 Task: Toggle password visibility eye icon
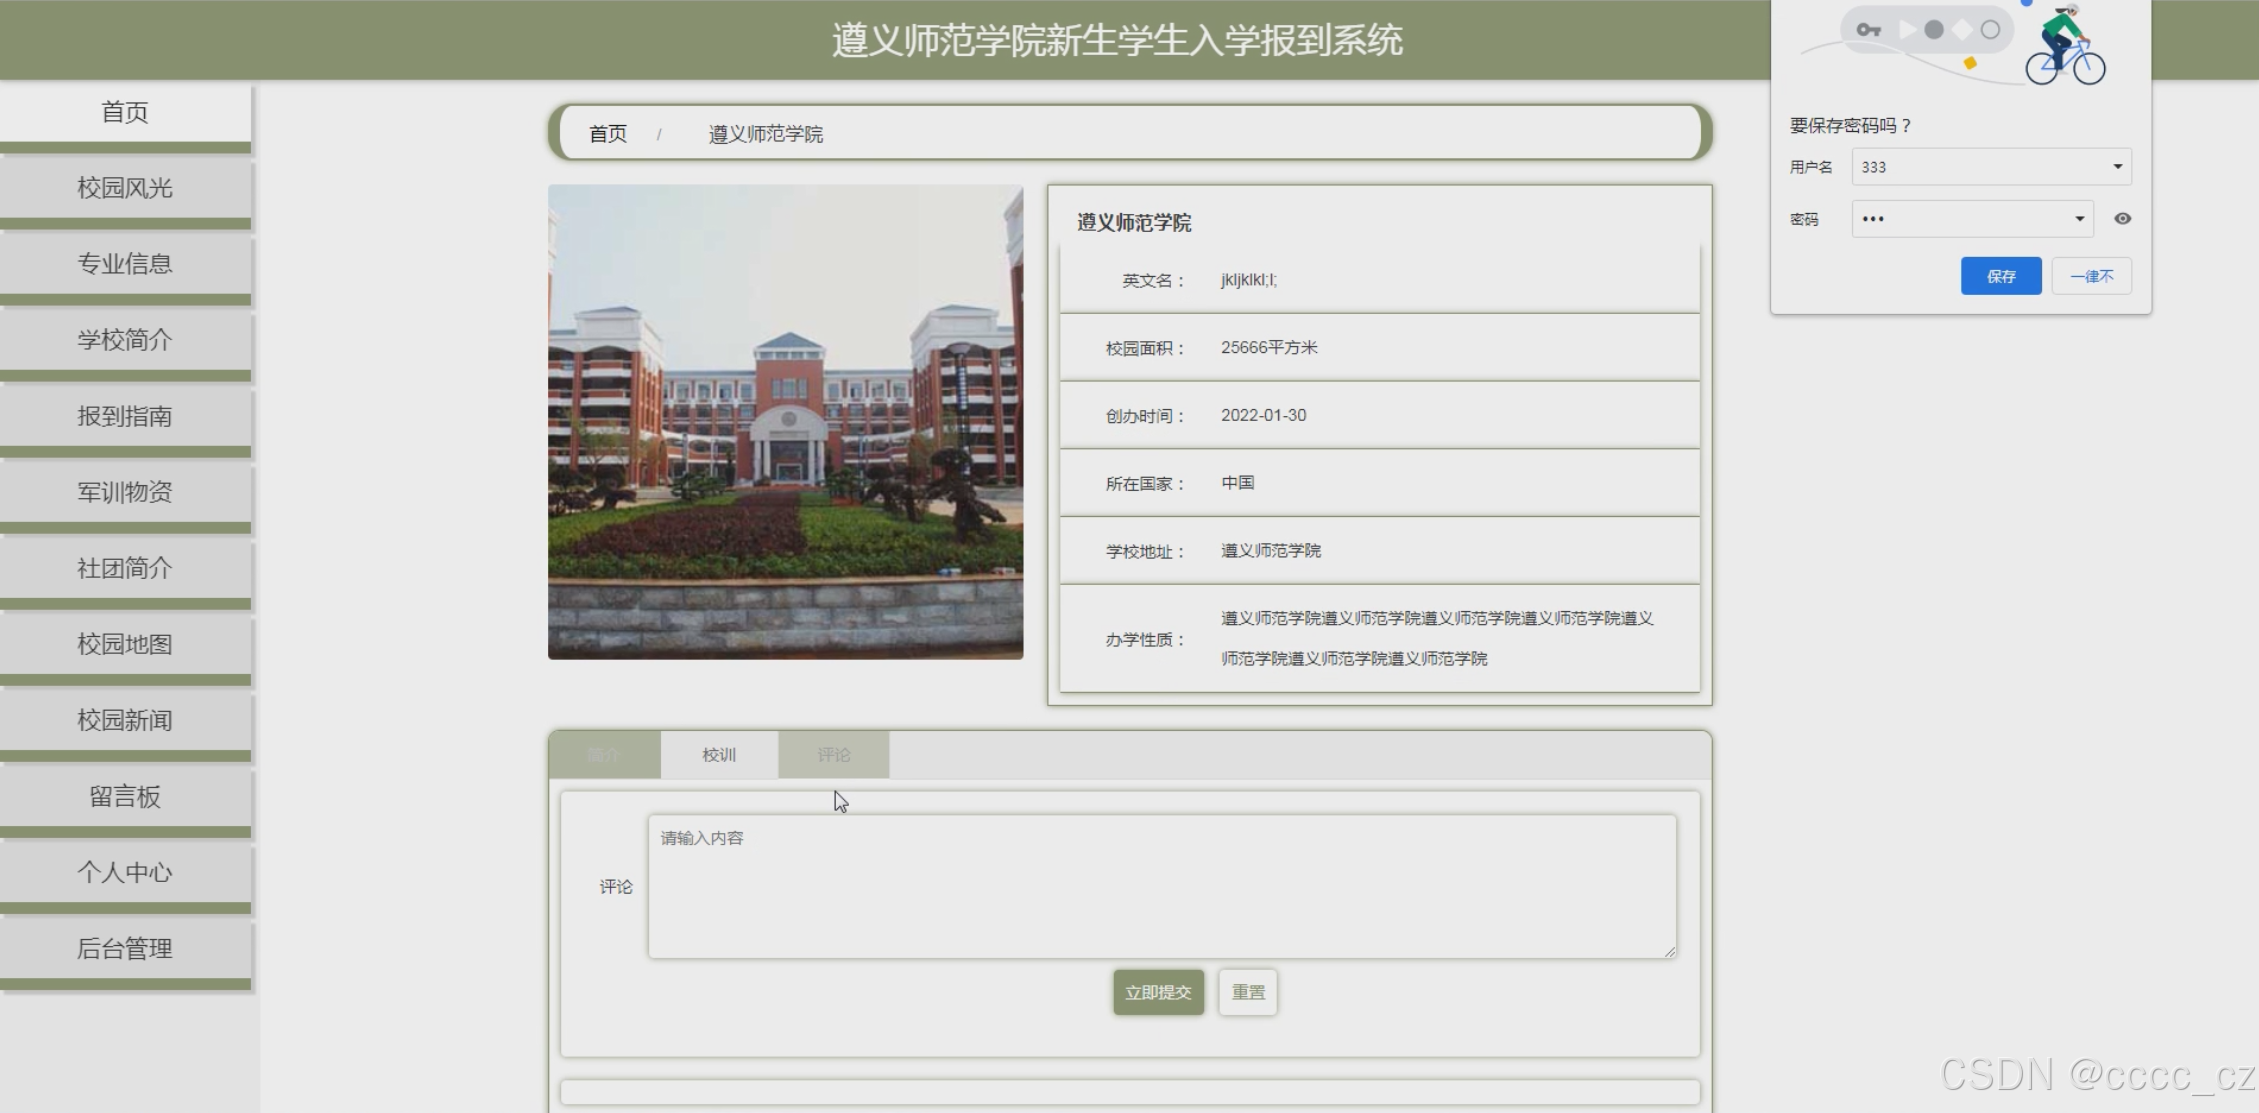pos(2122,219)
